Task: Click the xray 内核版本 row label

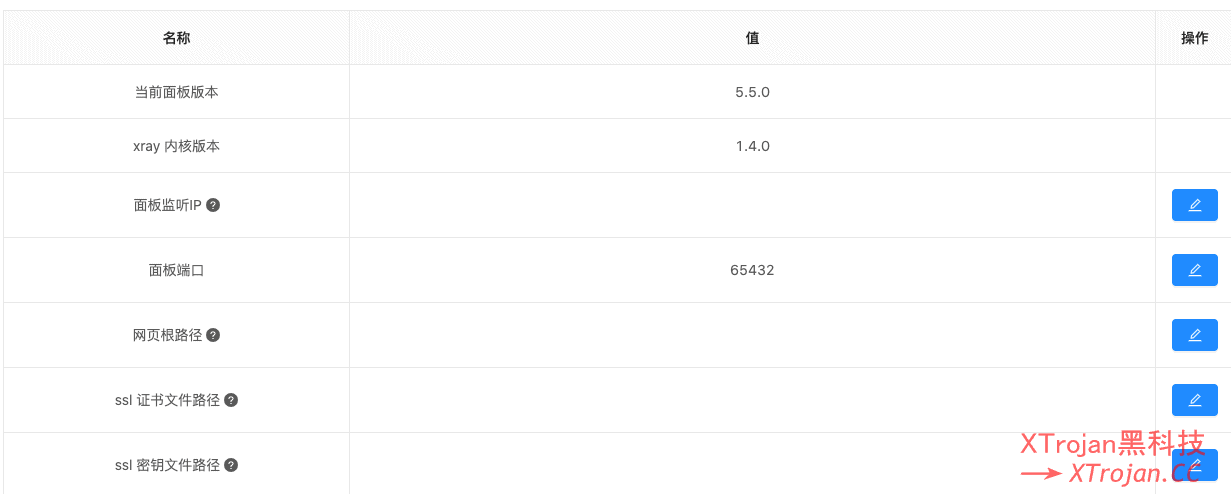Action: pyautogui.click(x=177, y=146)
